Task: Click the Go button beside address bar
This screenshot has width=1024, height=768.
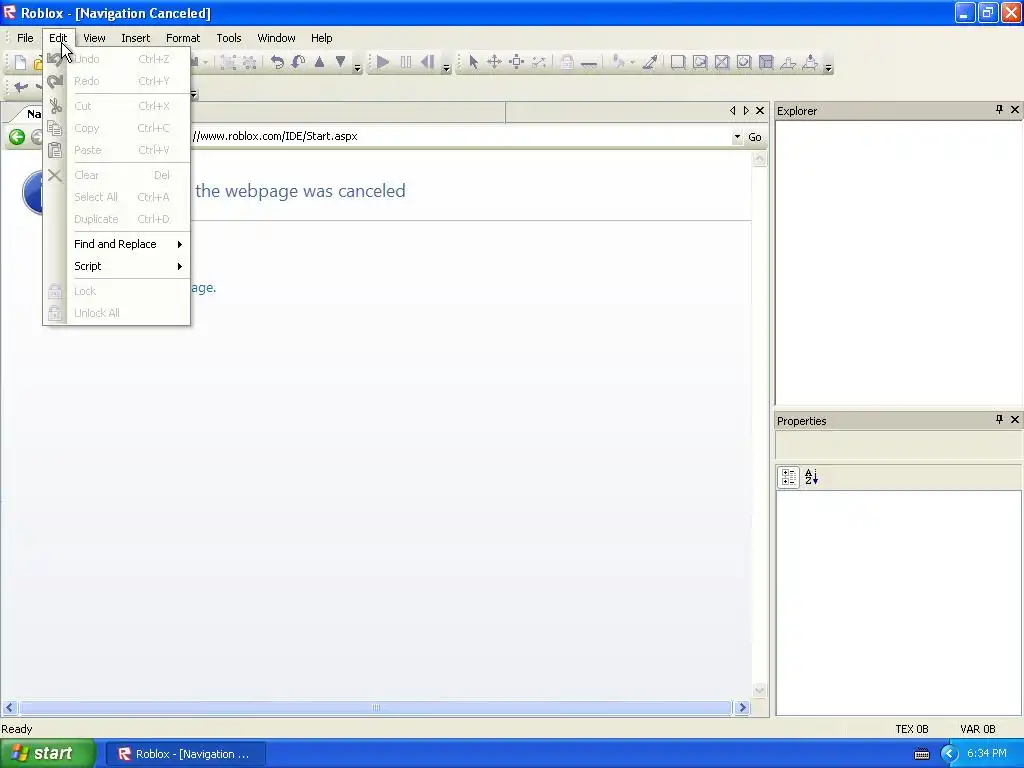Action: tap(755, 137)
